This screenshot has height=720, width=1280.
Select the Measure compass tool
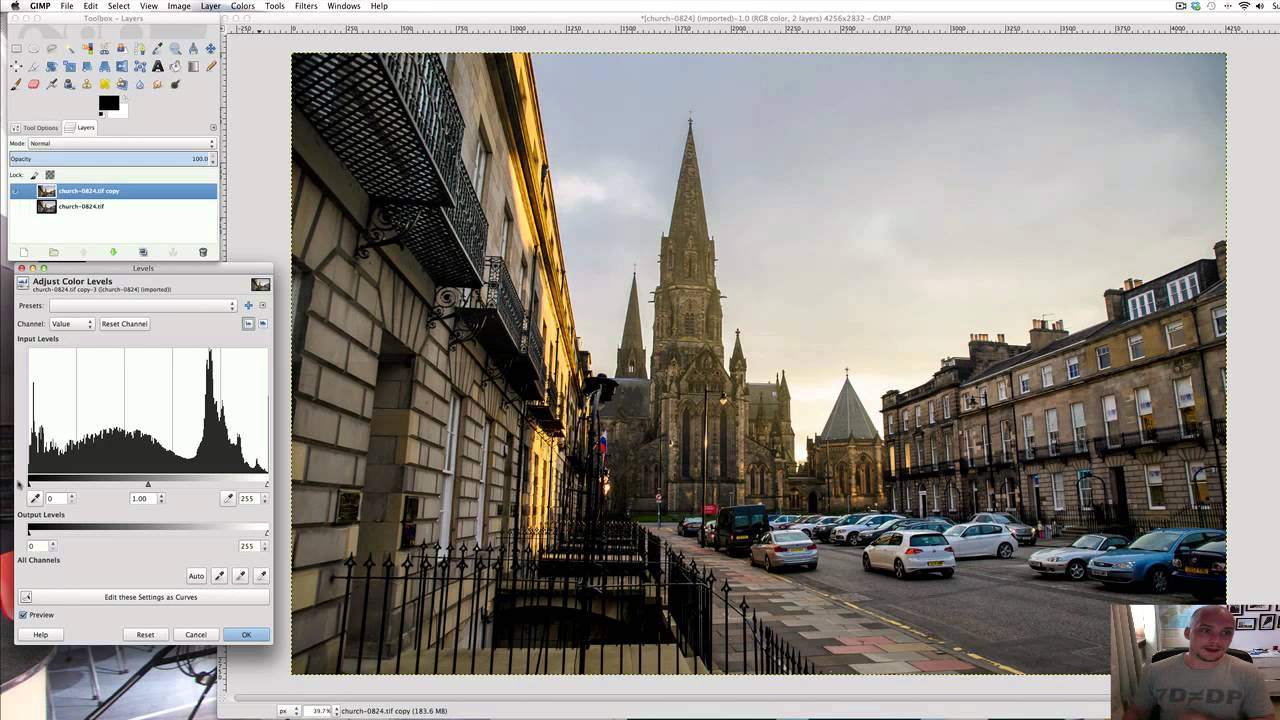coord(193,48)
